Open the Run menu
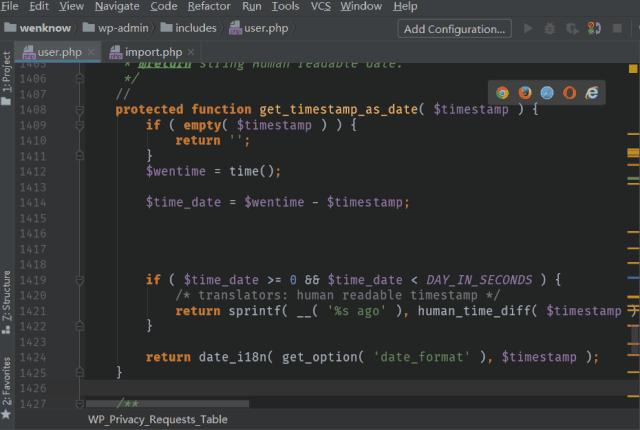The height and width of the screenshot is (430, 640). 252,6
